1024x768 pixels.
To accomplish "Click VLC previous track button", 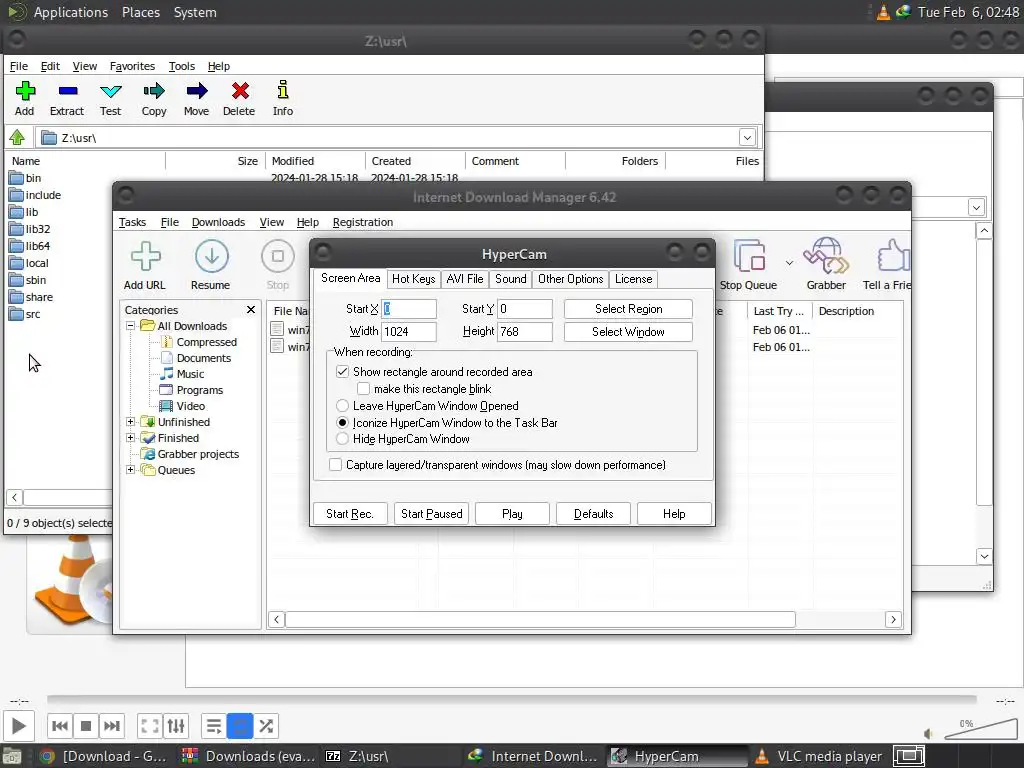I will pyautogui.click(x=60, y=726).
